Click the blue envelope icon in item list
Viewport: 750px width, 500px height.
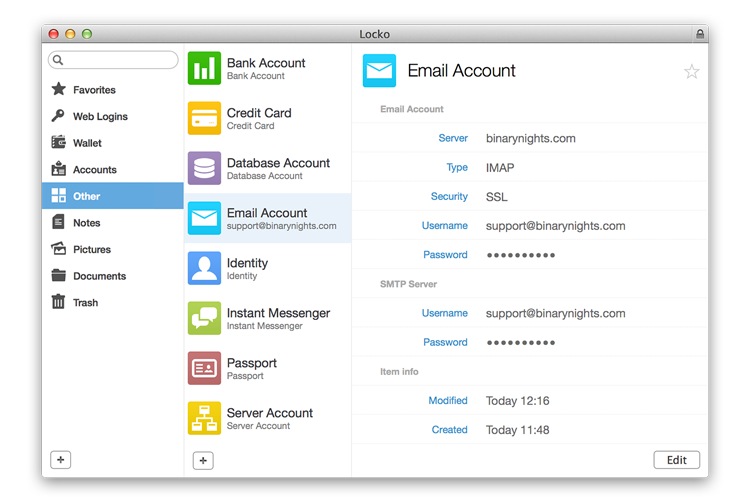coord(204,218)
